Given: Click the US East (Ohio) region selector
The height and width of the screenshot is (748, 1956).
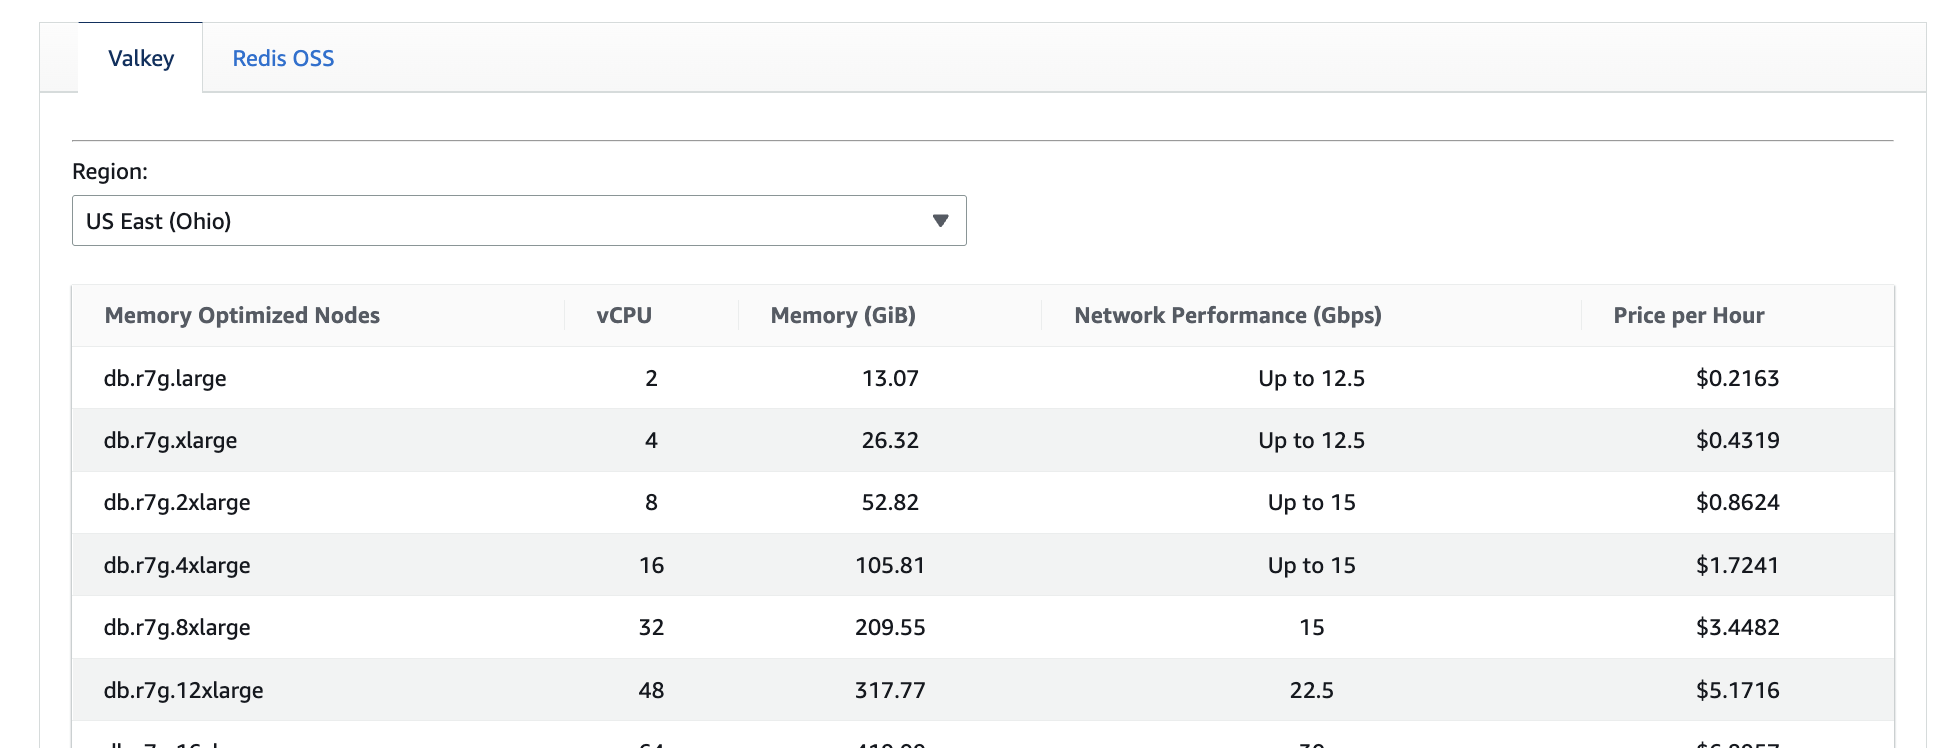Looking at the screenshot, I should [x=518, y=221].
